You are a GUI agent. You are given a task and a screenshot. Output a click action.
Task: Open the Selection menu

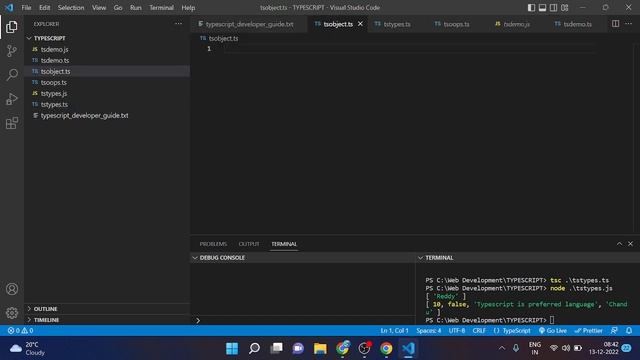[x=71, y=7]
